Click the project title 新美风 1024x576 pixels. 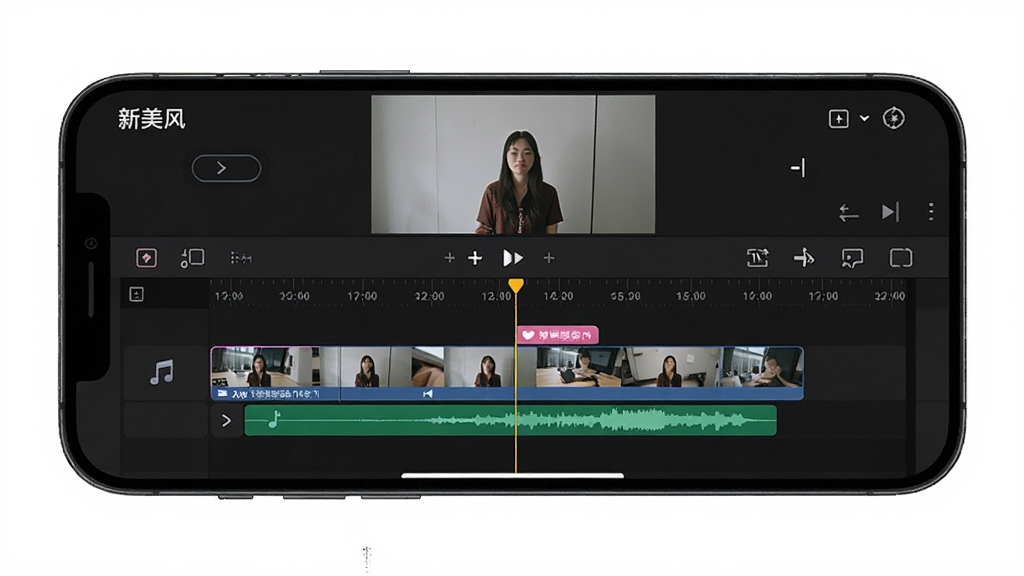(x=152, y=119)
